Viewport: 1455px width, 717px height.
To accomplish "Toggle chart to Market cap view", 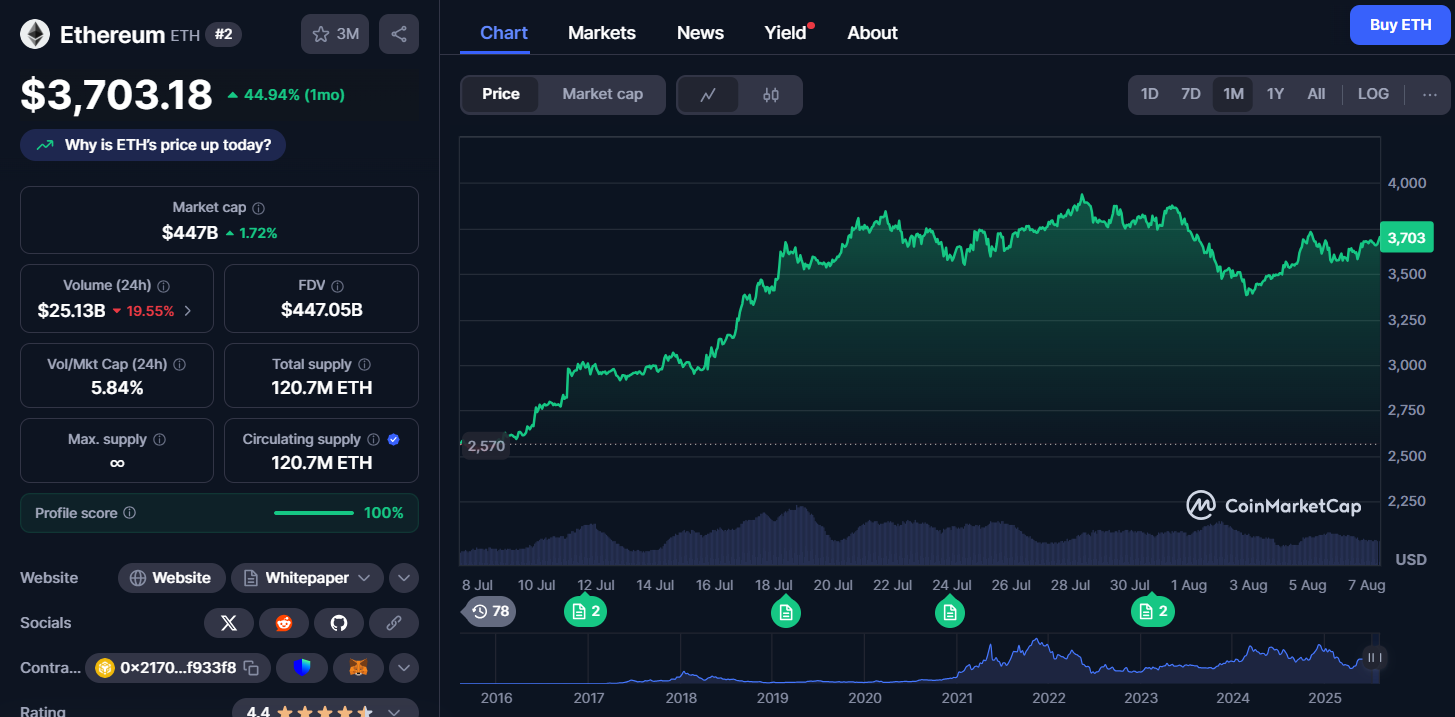I will [602, 95].
